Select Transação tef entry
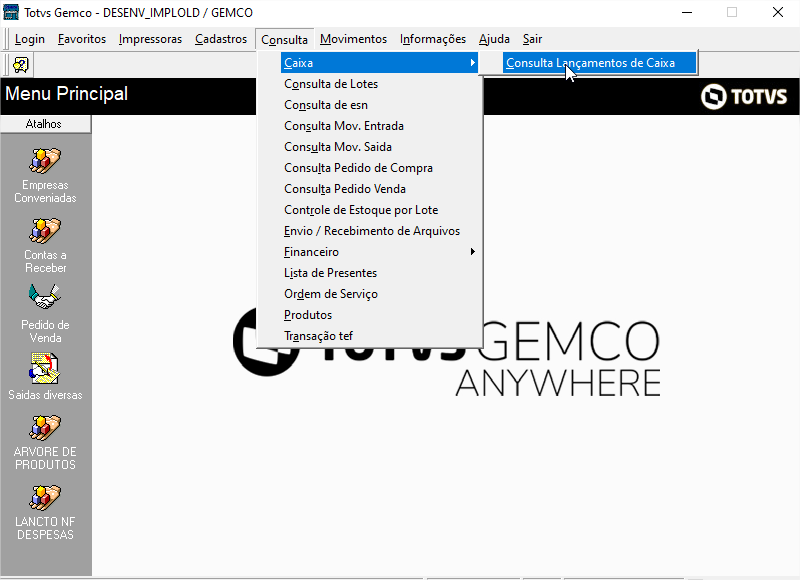 pyautogui.click(x=380, y=336)
